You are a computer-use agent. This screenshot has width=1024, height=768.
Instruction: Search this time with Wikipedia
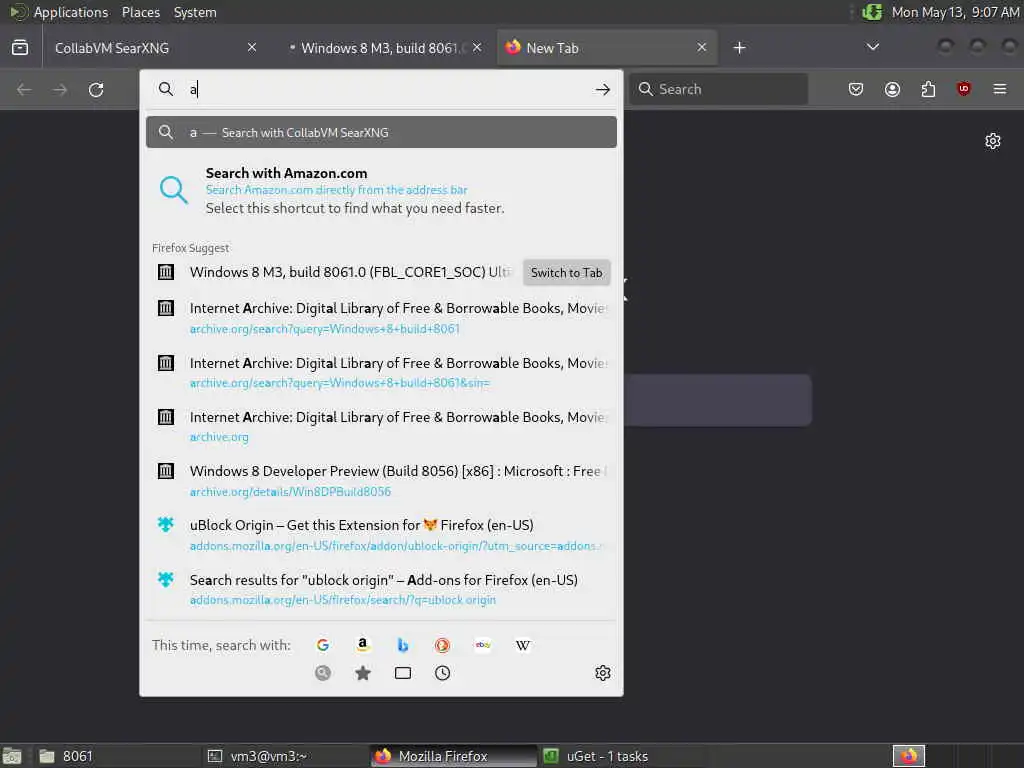point(522,645)
